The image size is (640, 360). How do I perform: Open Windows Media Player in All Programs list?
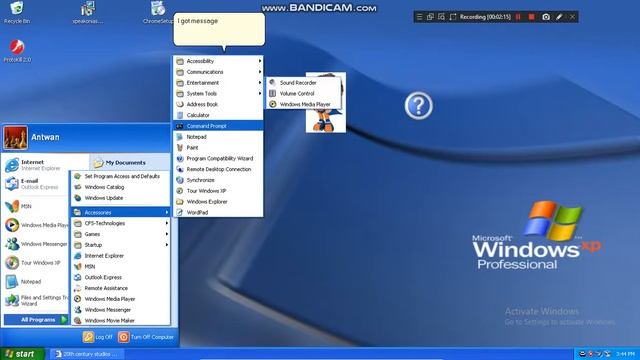(120, 299)
